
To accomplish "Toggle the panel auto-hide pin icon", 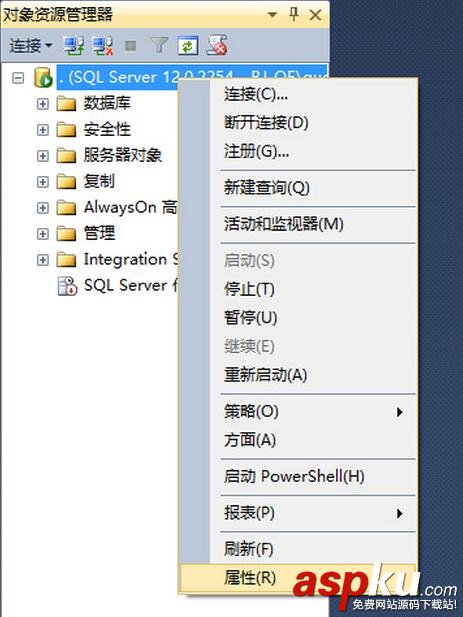I will point(294,15).
